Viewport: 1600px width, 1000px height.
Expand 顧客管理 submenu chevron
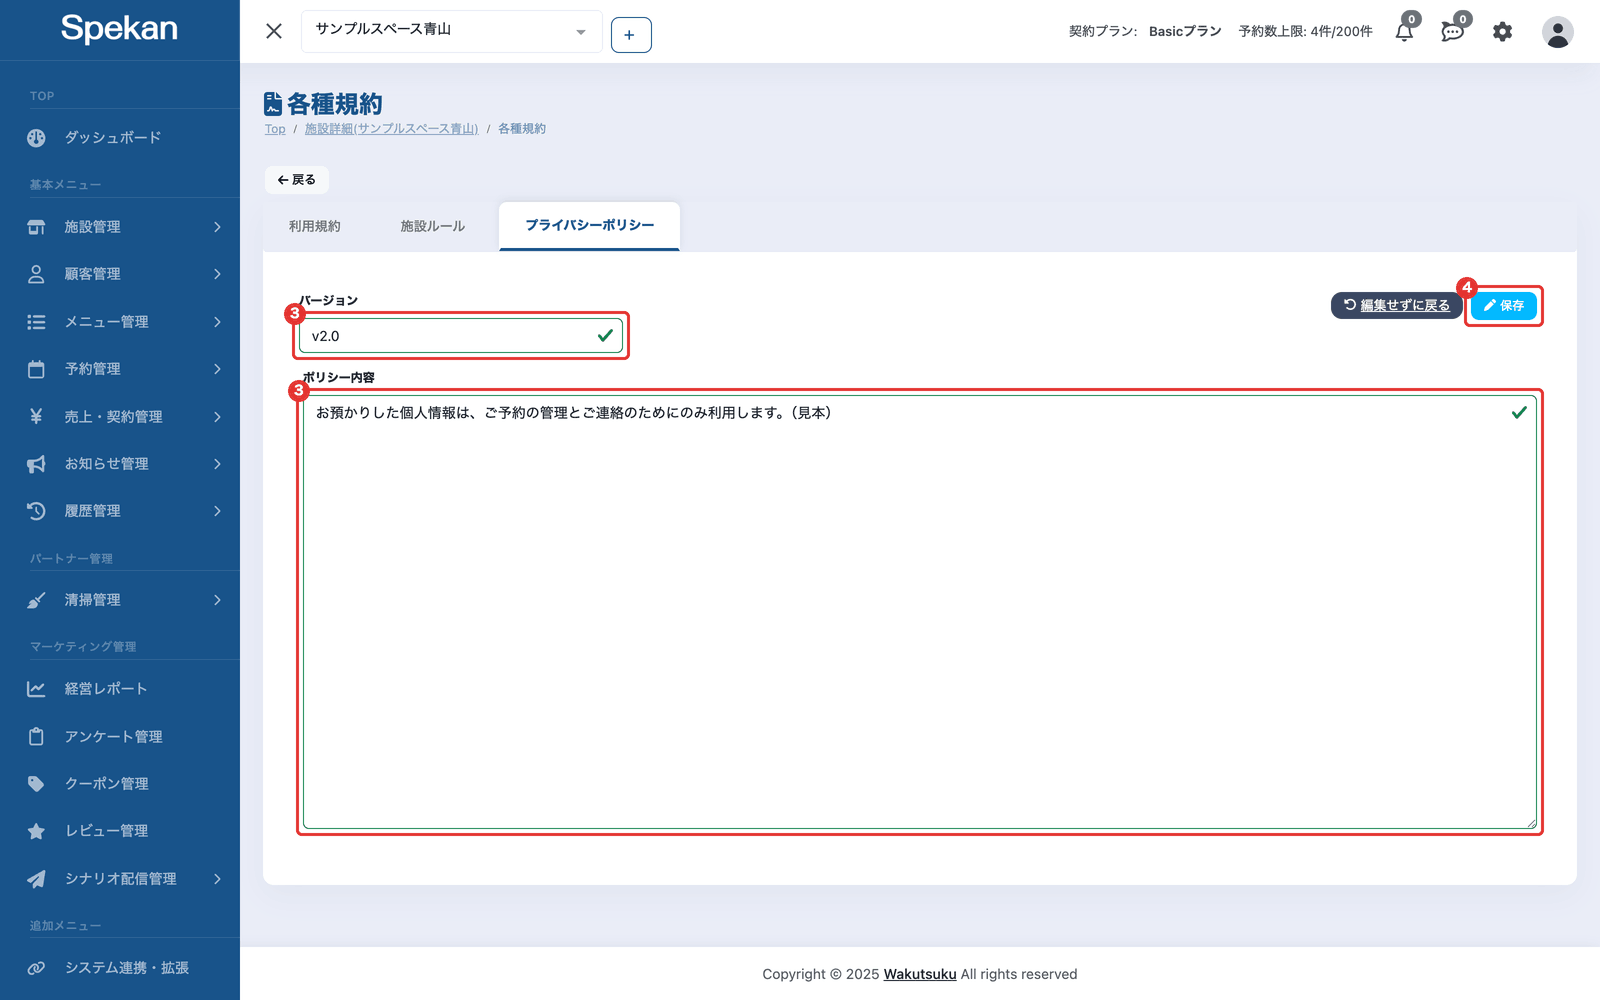[x=217, y=274]
